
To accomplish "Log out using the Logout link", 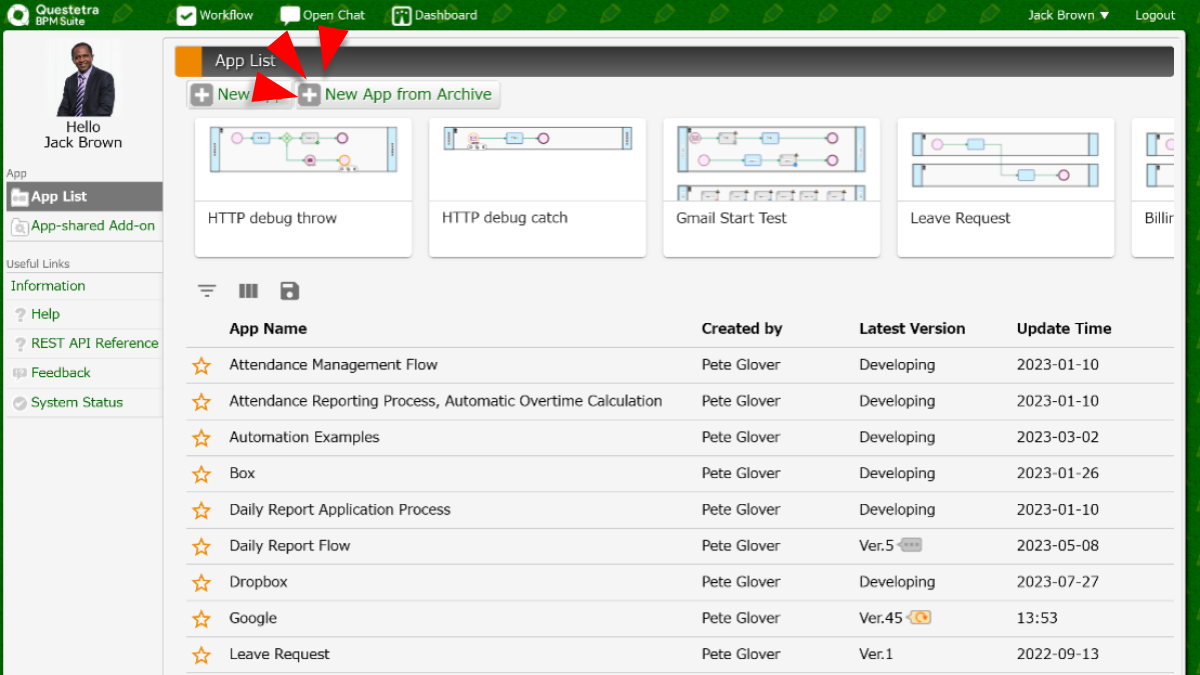I will [1155, 15].
